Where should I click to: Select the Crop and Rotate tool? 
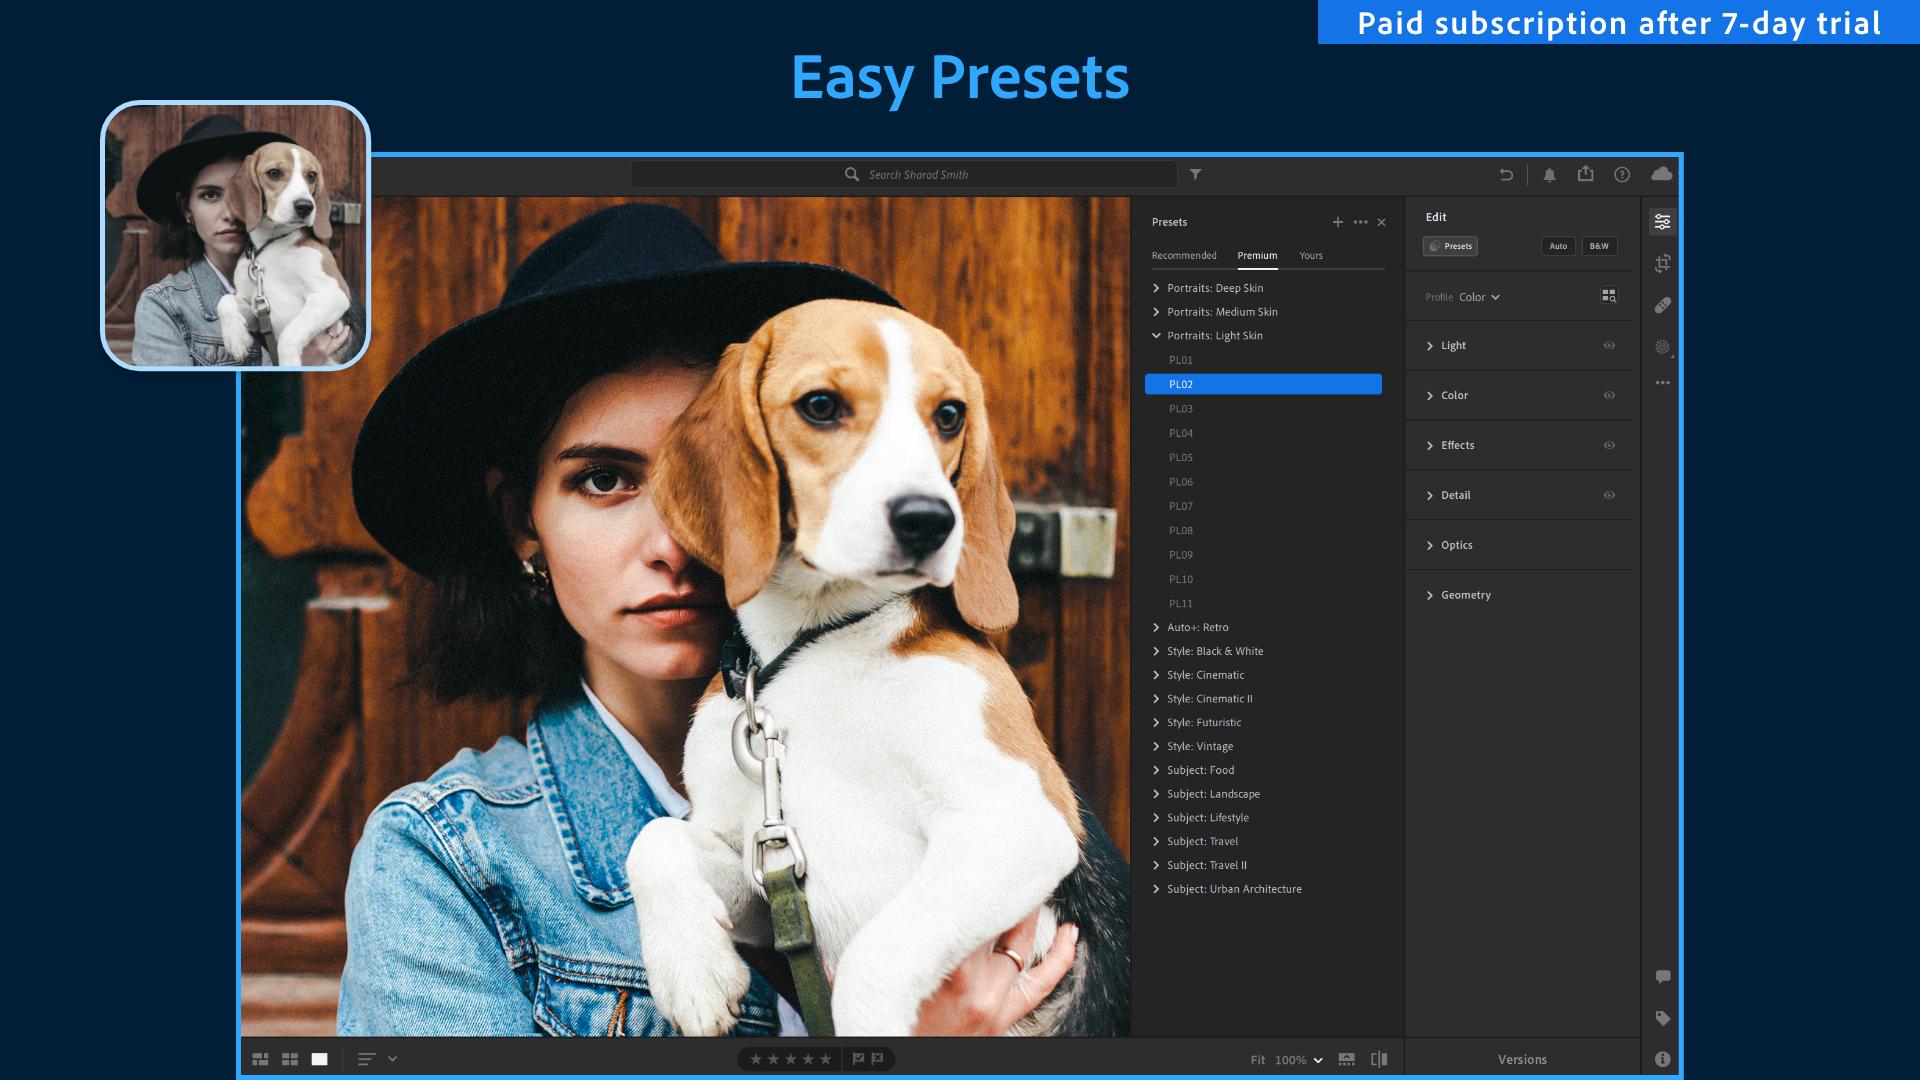coord(1662,263)
